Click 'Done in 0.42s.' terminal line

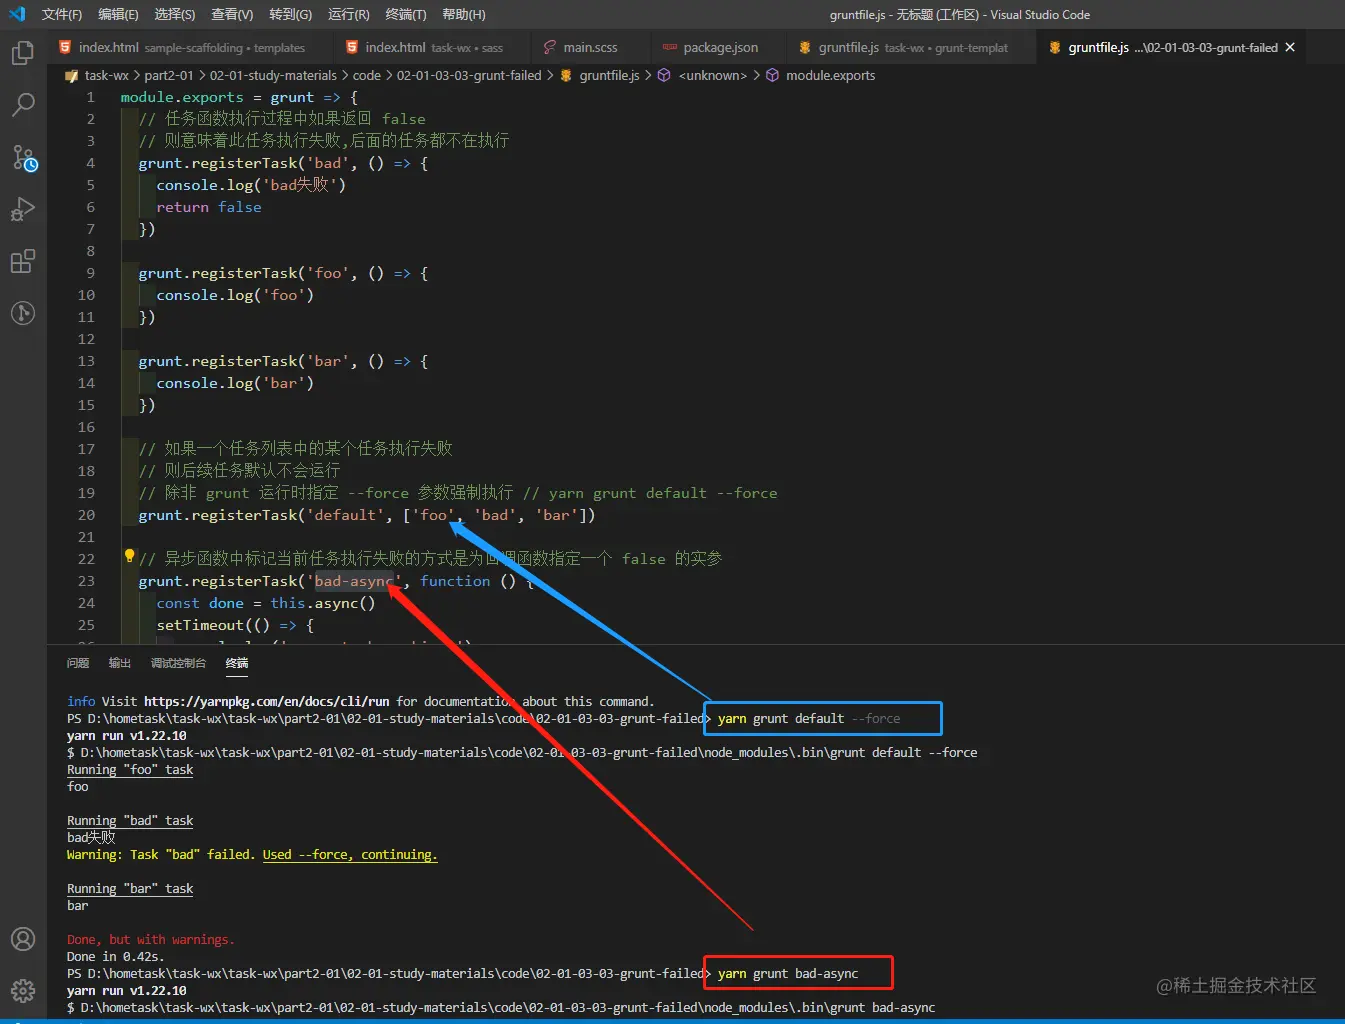click(116, 956)
